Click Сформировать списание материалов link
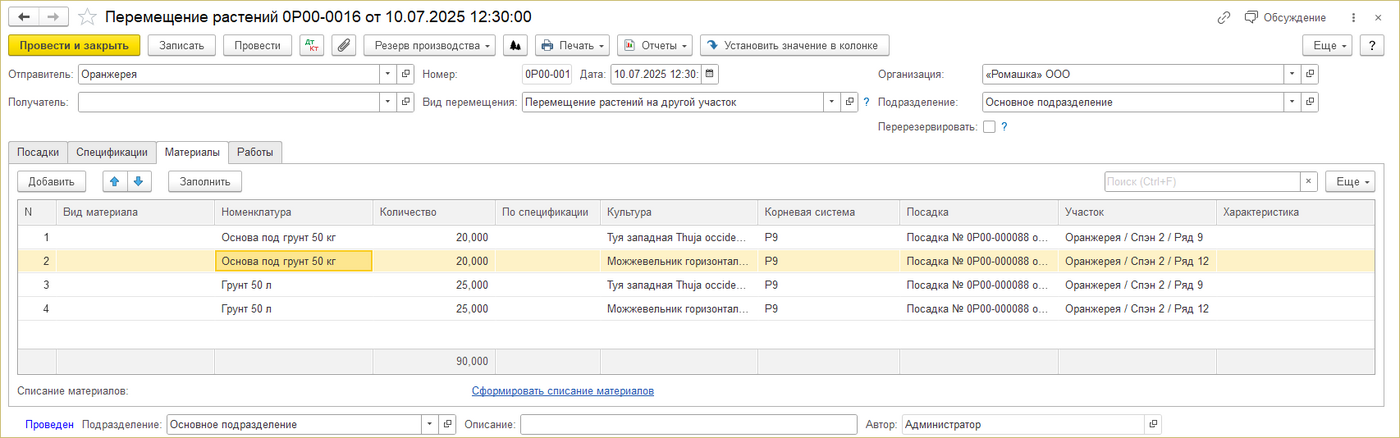Screen dimensions: 1400x438 (562, 391)
